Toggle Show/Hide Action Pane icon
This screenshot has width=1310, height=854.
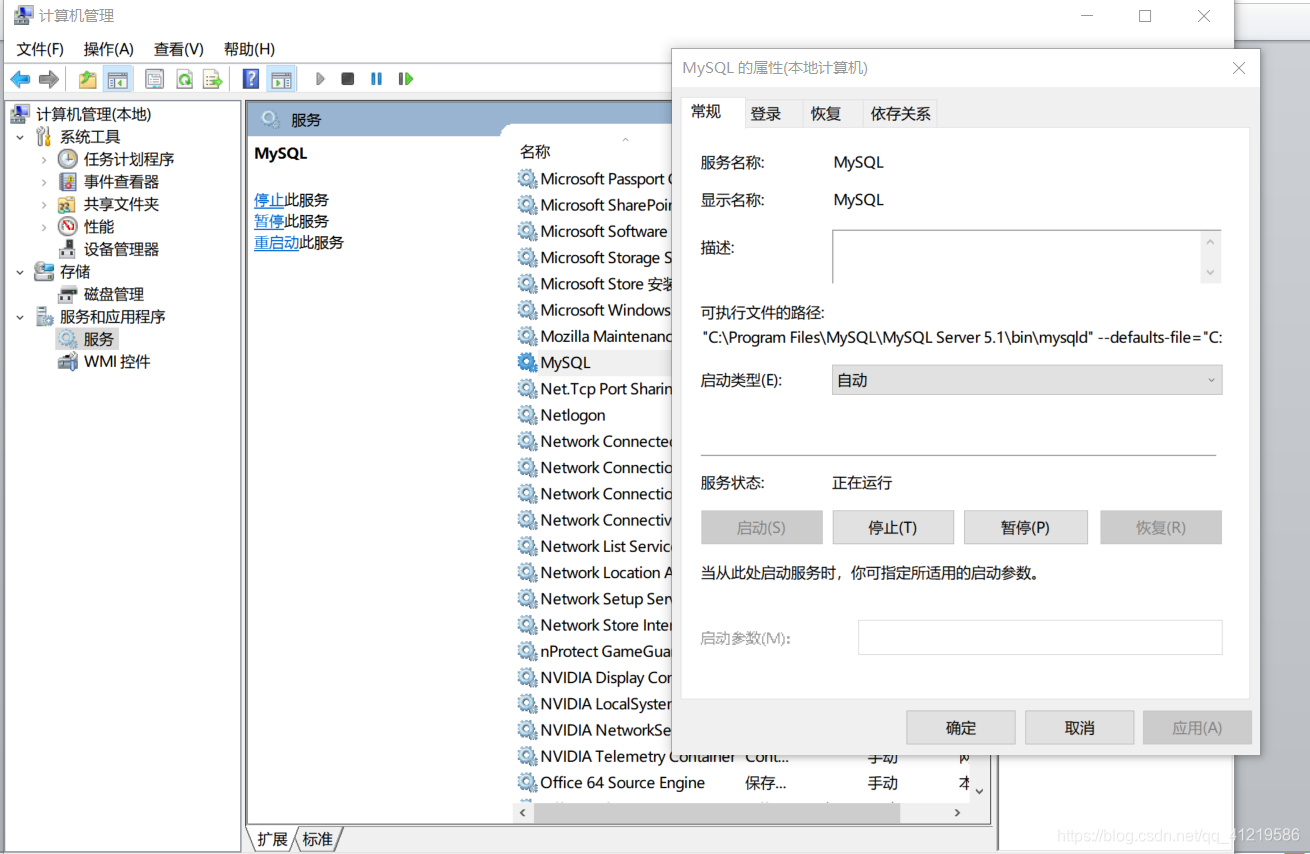[x=281, y=79]
